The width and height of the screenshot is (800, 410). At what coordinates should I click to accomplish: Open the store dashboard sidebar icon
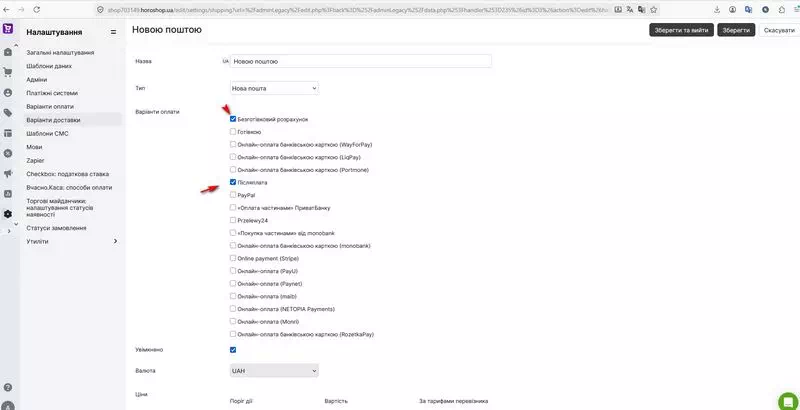[x=8, y=52]
